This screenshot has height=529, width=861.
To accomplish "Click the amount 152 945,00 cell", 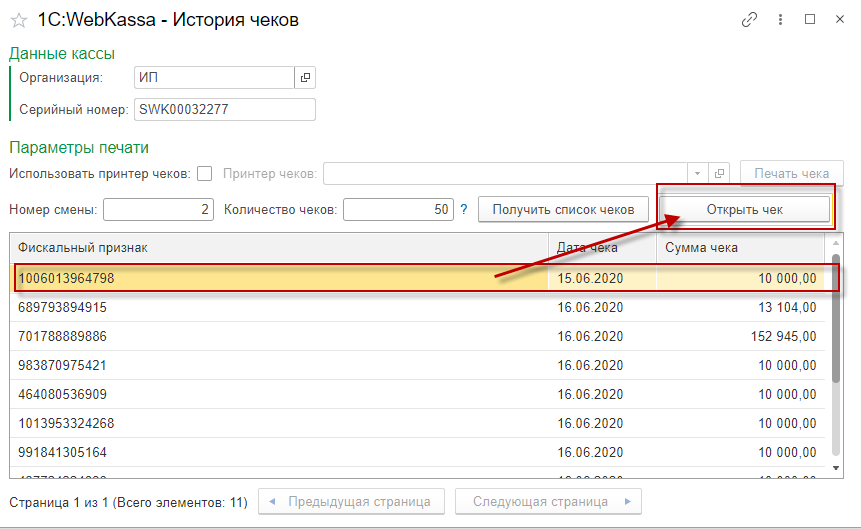I will point(740,336).
